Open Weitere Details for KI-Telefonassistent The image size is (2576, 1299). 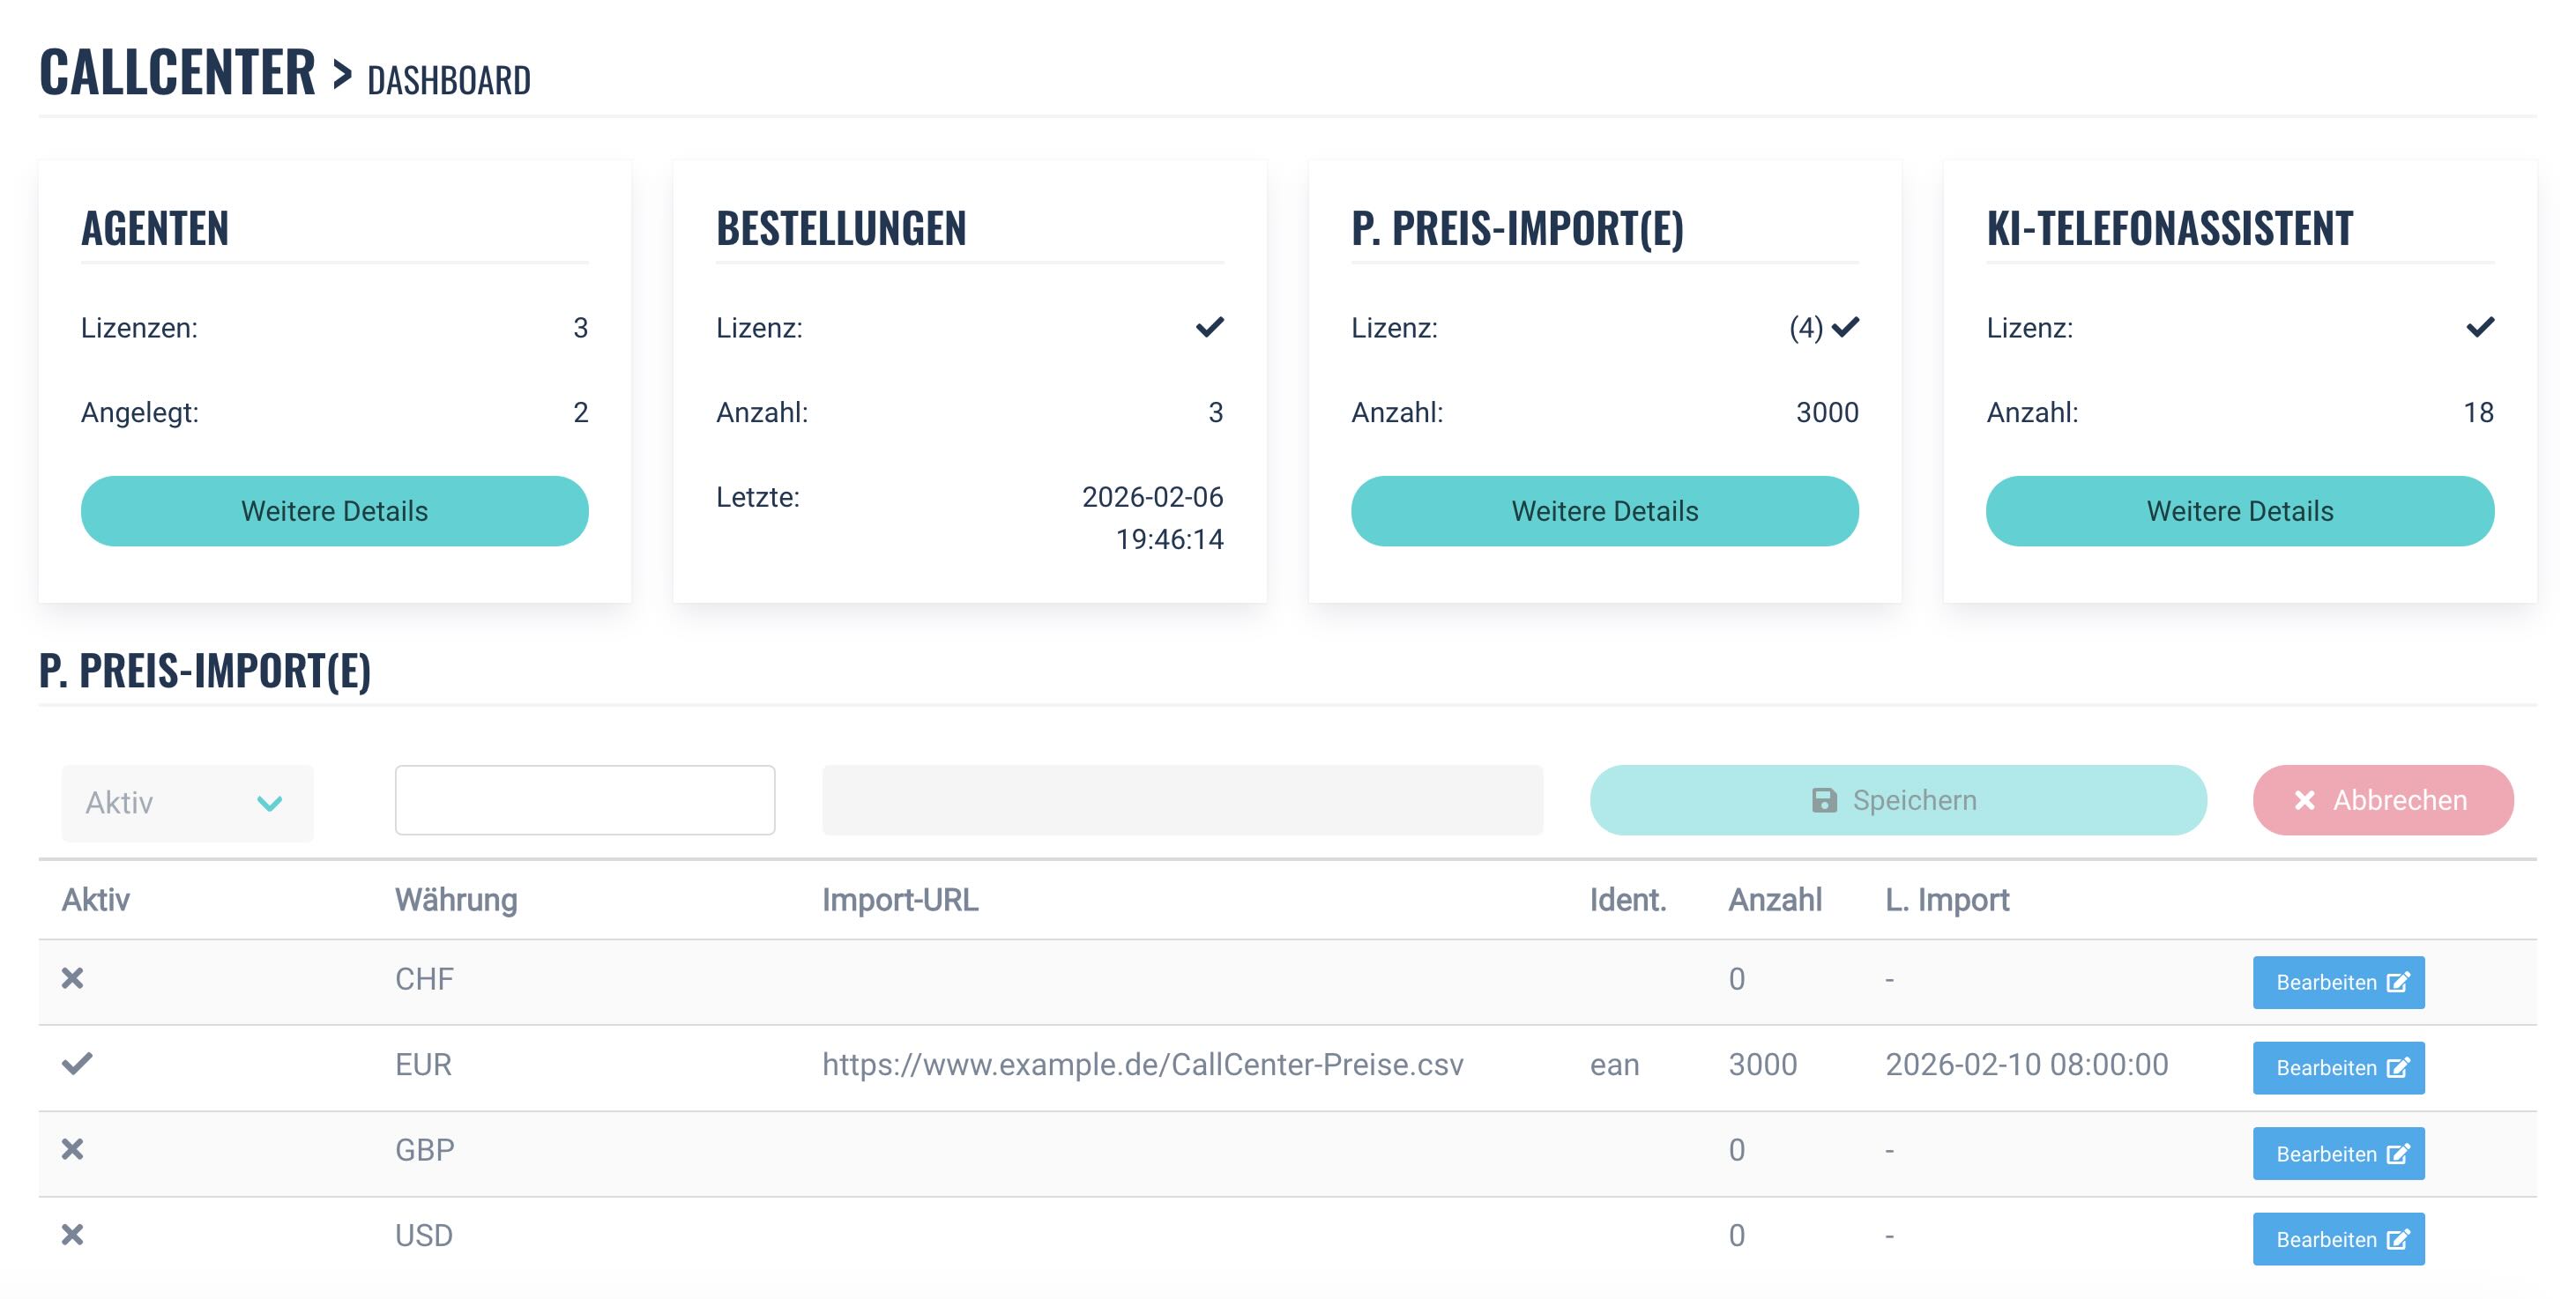pos(2239,511)
